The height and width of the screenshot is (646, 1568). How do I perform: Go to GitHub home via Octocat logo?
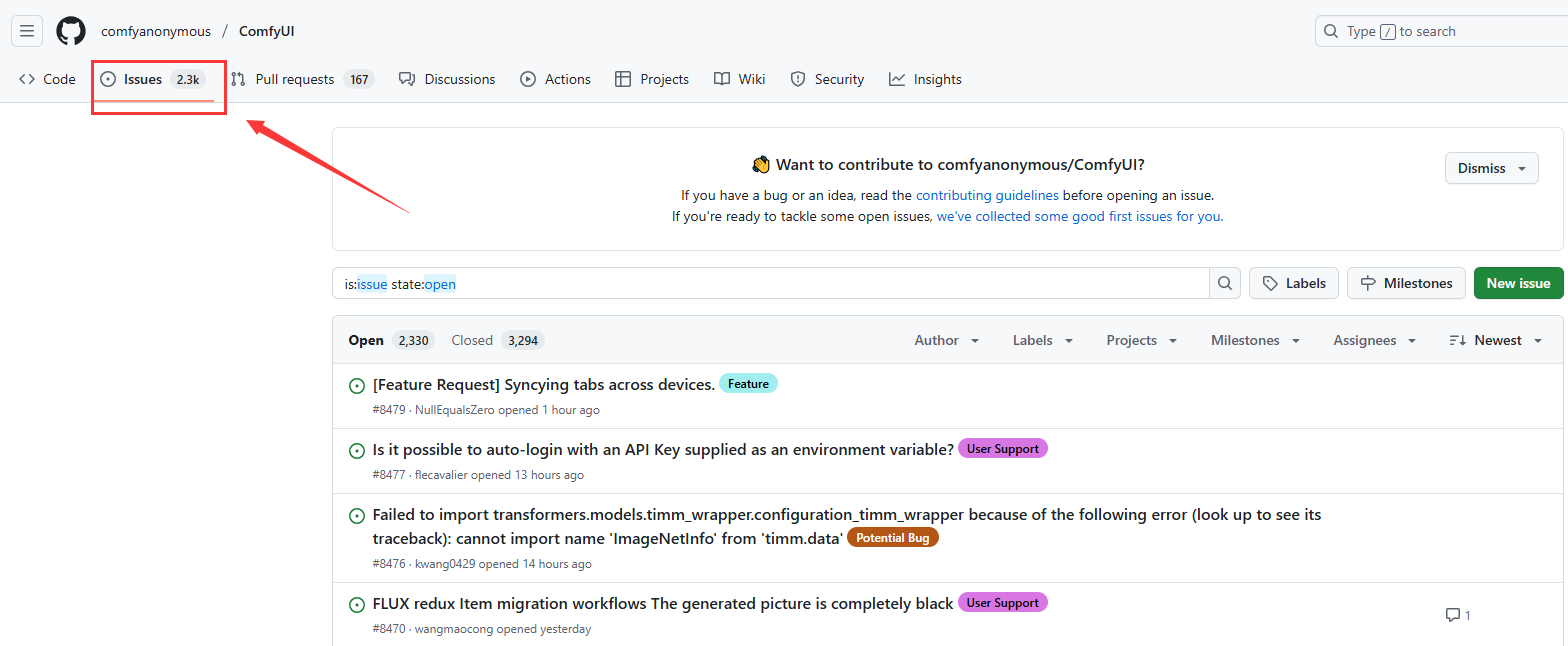click(x=71, y=31)
